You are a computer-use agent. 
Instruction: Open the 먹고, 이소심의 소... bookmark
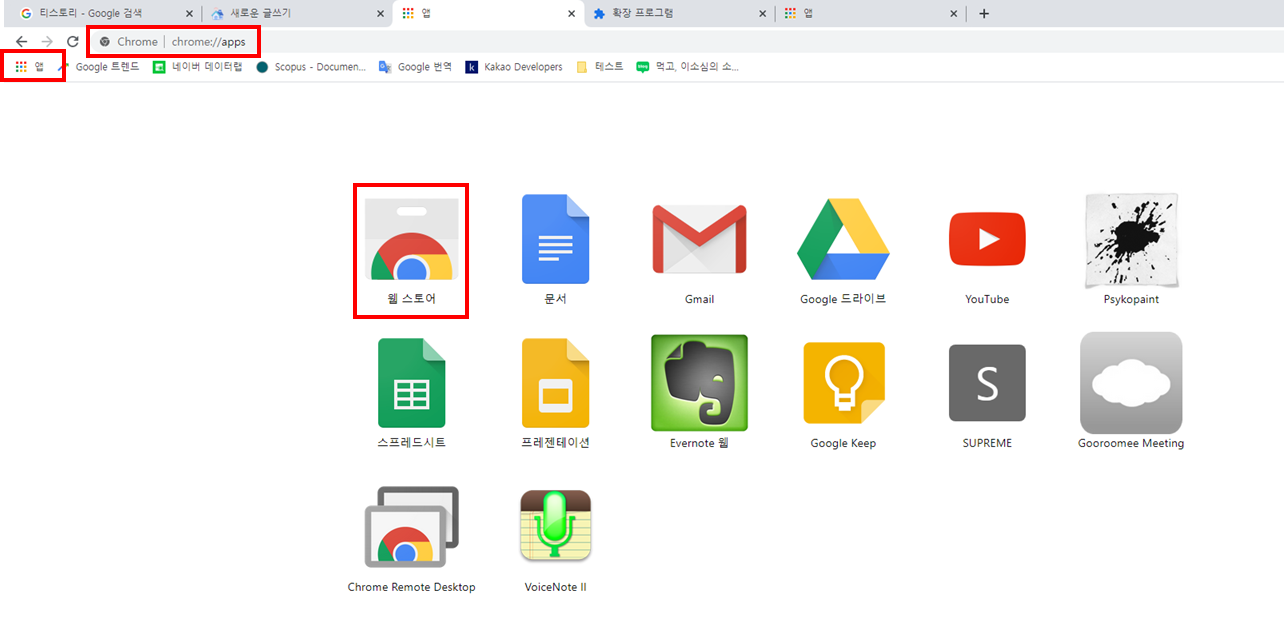(688, 67)
